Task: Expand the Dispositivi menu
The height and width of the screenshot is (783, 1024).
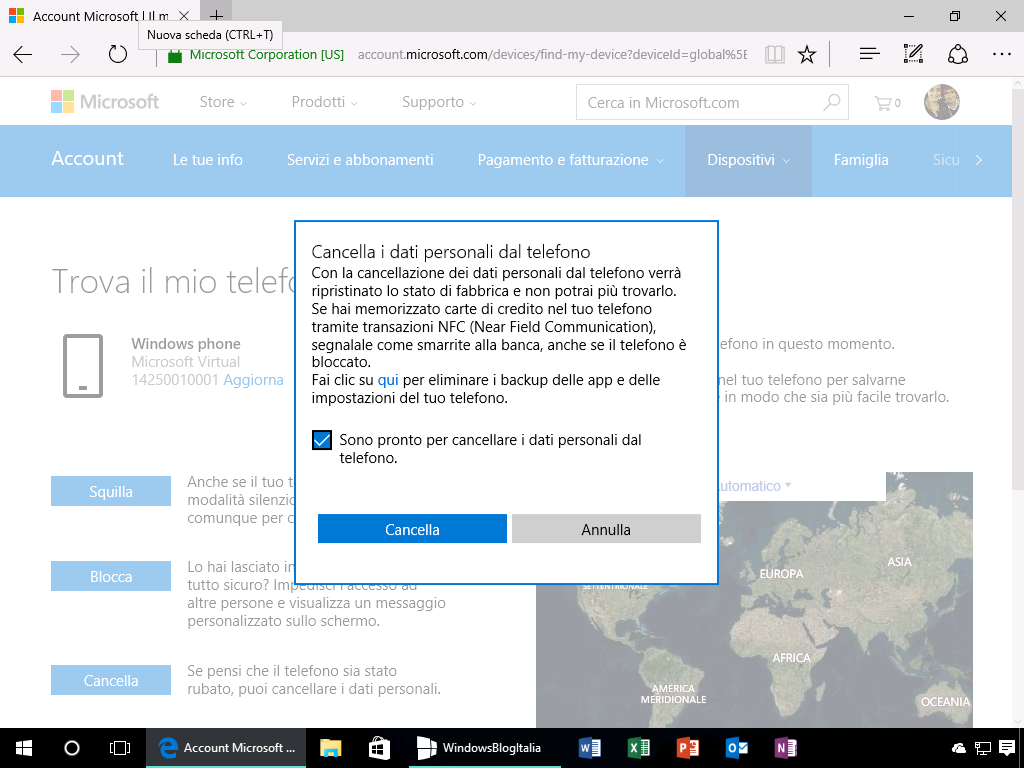Action: click(748, 160)
